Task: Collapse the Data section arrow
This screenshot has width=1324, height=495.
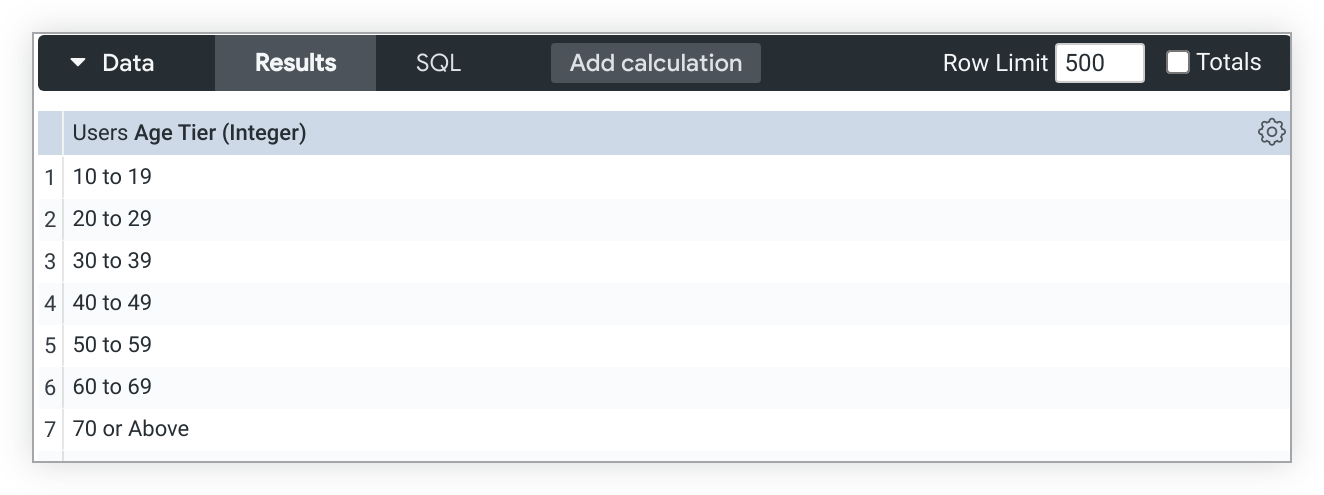Action: tap(78, 63)
